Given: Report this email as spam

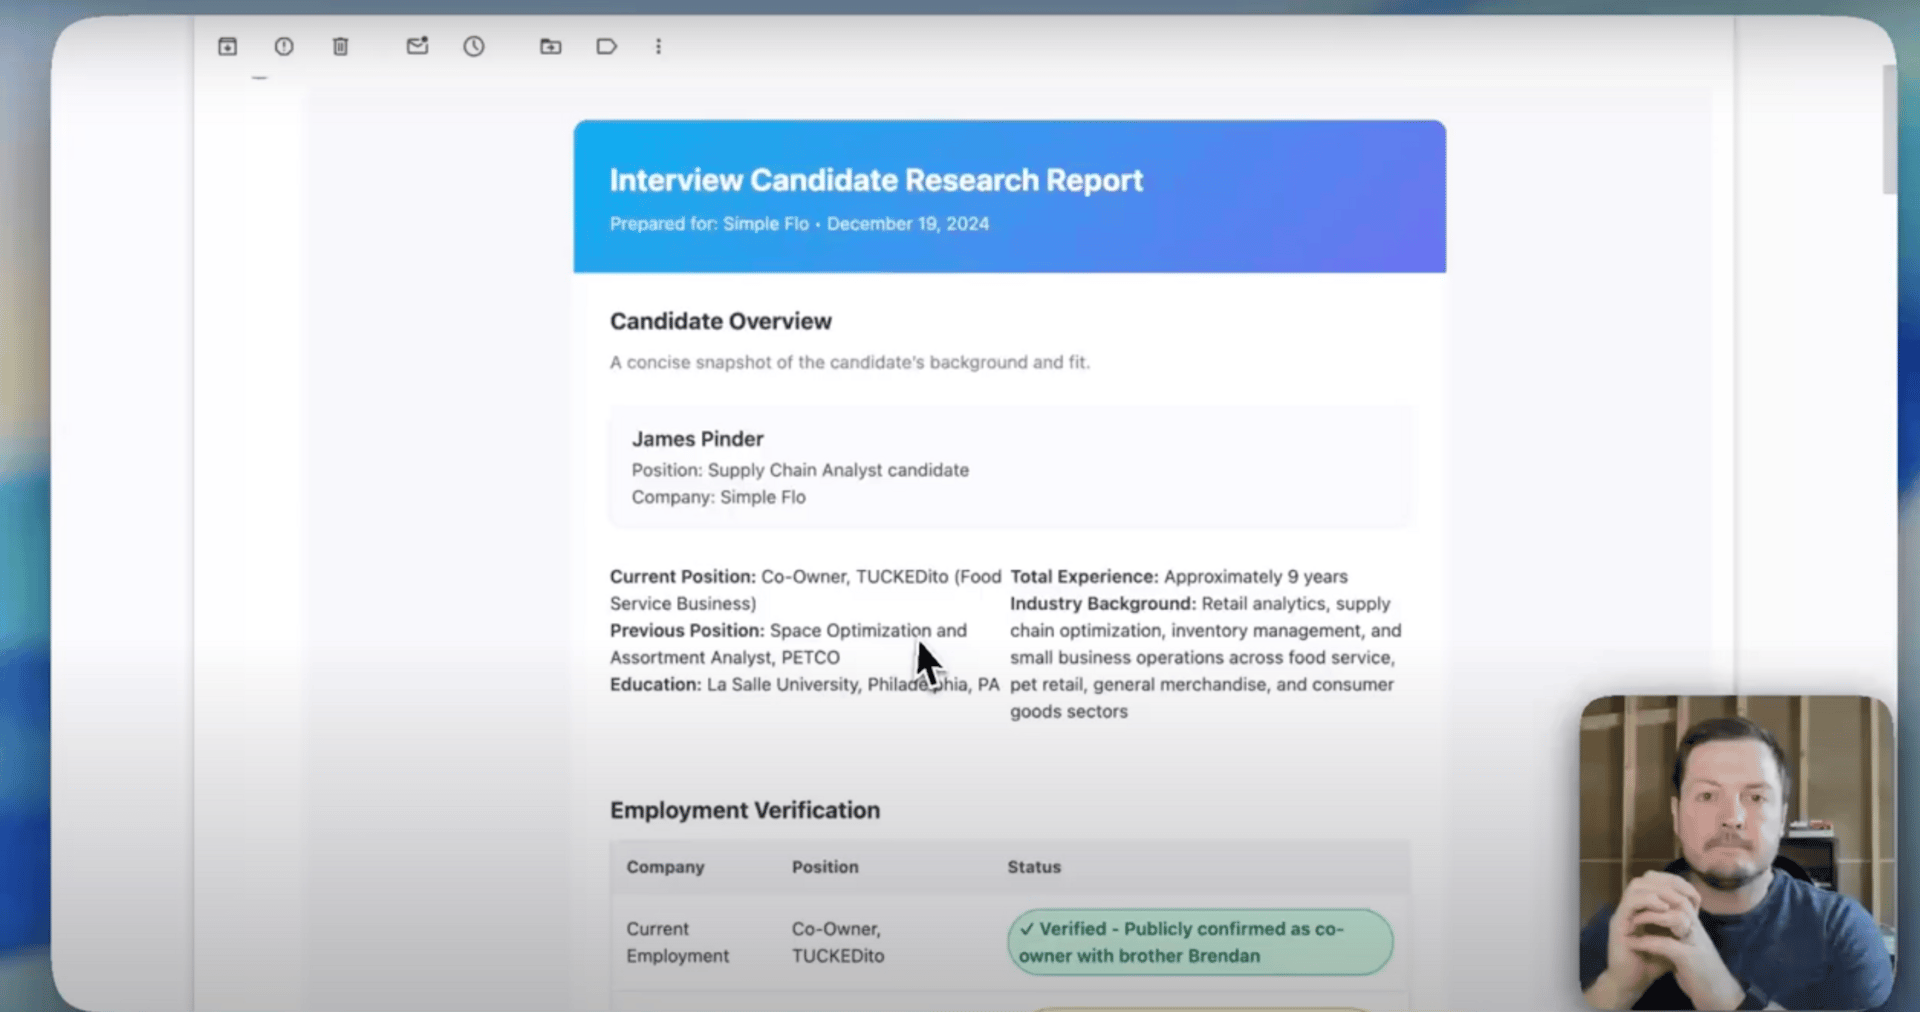Looking at the screenshot, I should (284, 46).
